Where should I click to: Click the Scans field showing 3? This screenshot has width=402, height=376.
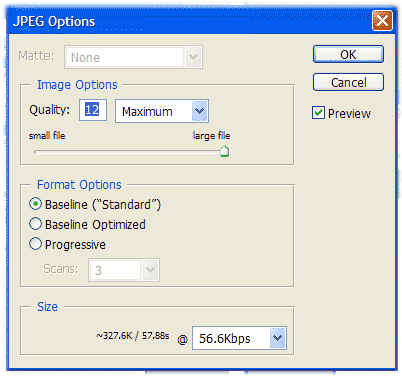115,270
